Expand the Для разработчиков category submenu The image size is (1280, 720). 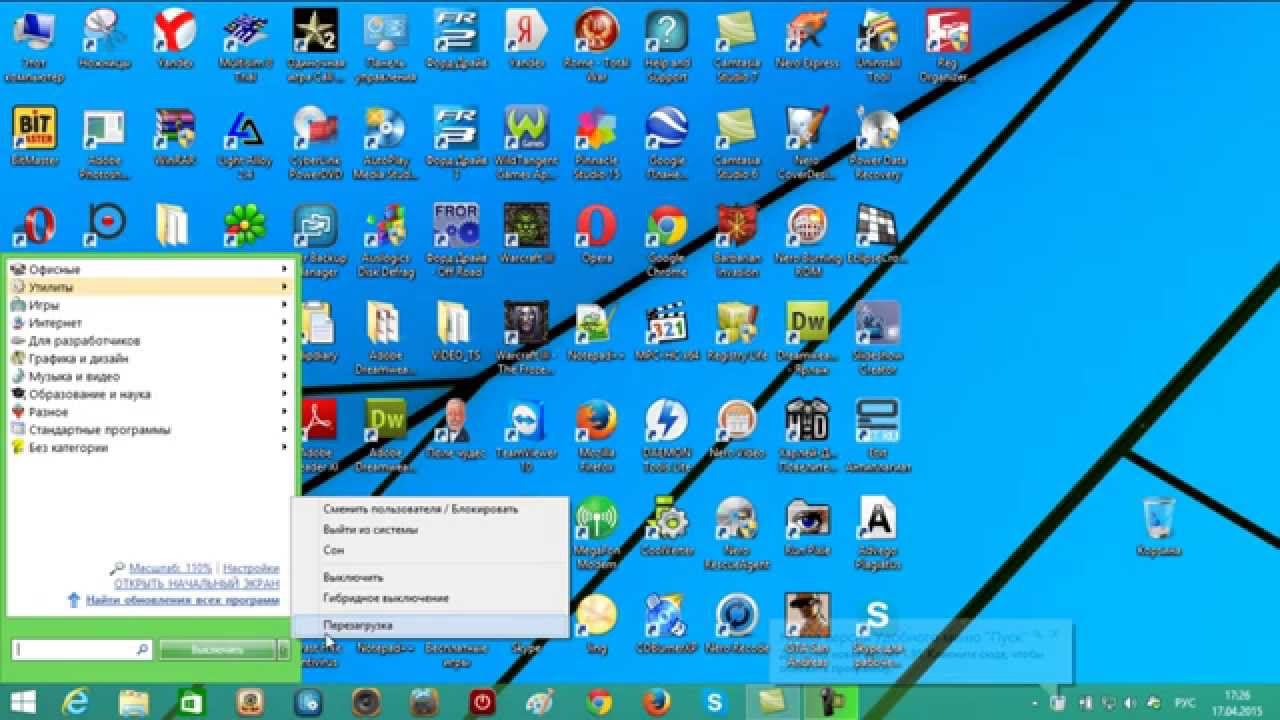click(x=150, y=341)
